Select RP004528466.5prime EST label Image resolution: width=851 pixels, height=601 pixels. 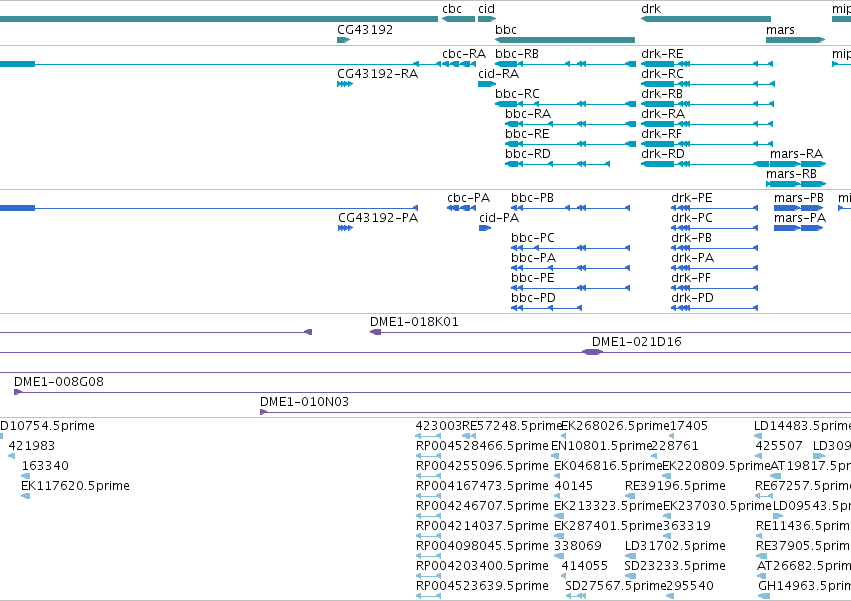click(482, 446)
